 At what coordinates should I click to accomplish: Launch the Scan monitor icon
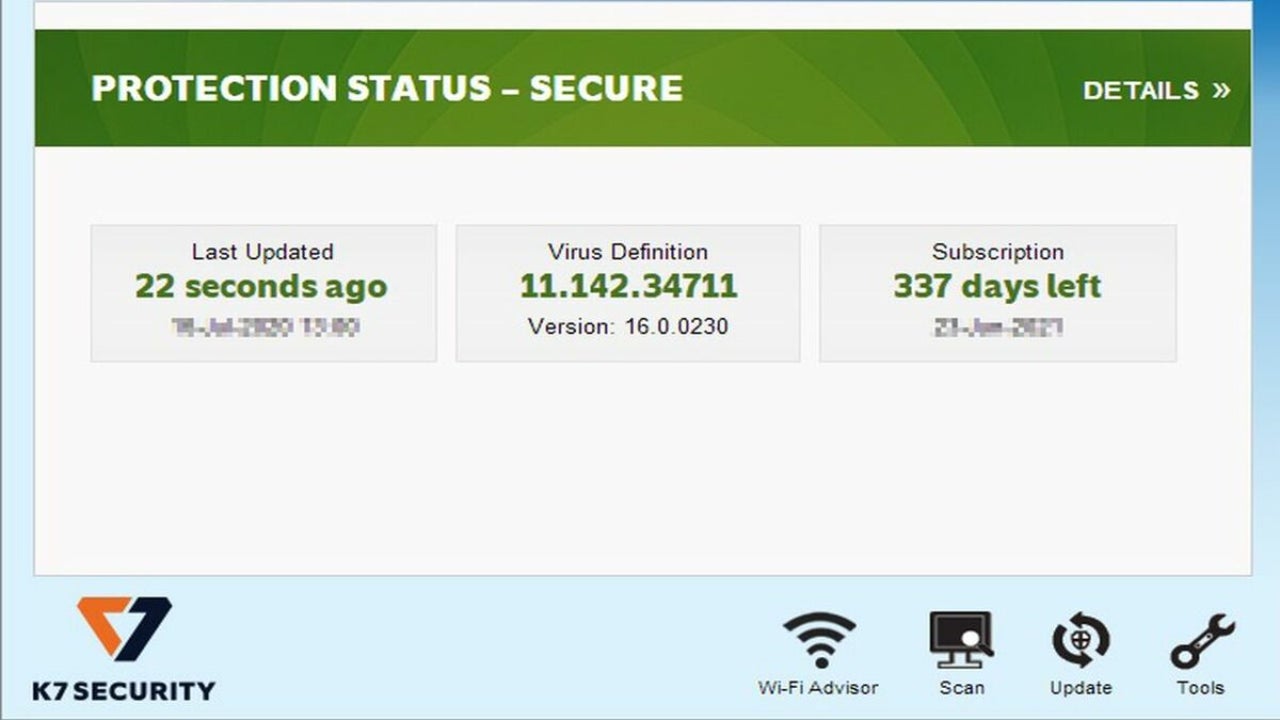pos(961,640)
